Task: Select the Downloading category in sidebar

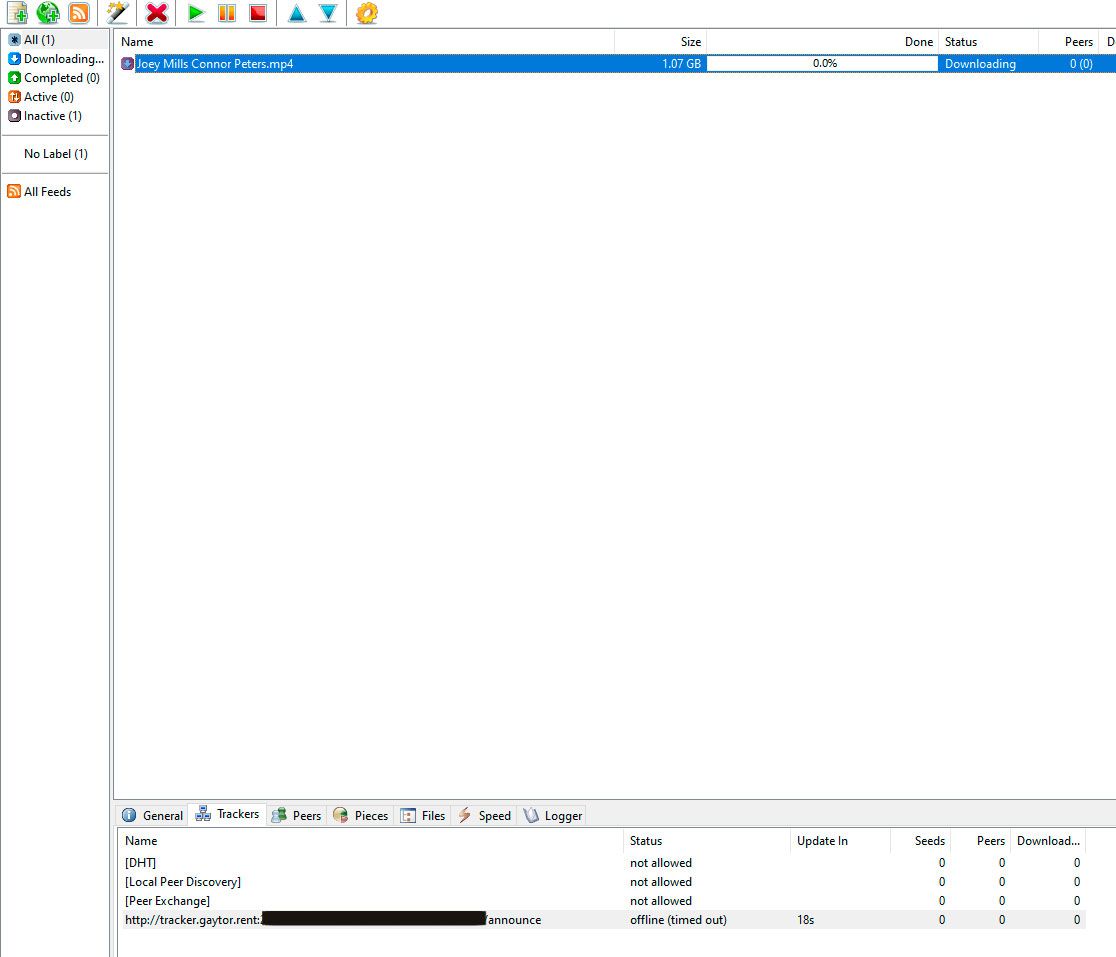Action: point(56,59)
